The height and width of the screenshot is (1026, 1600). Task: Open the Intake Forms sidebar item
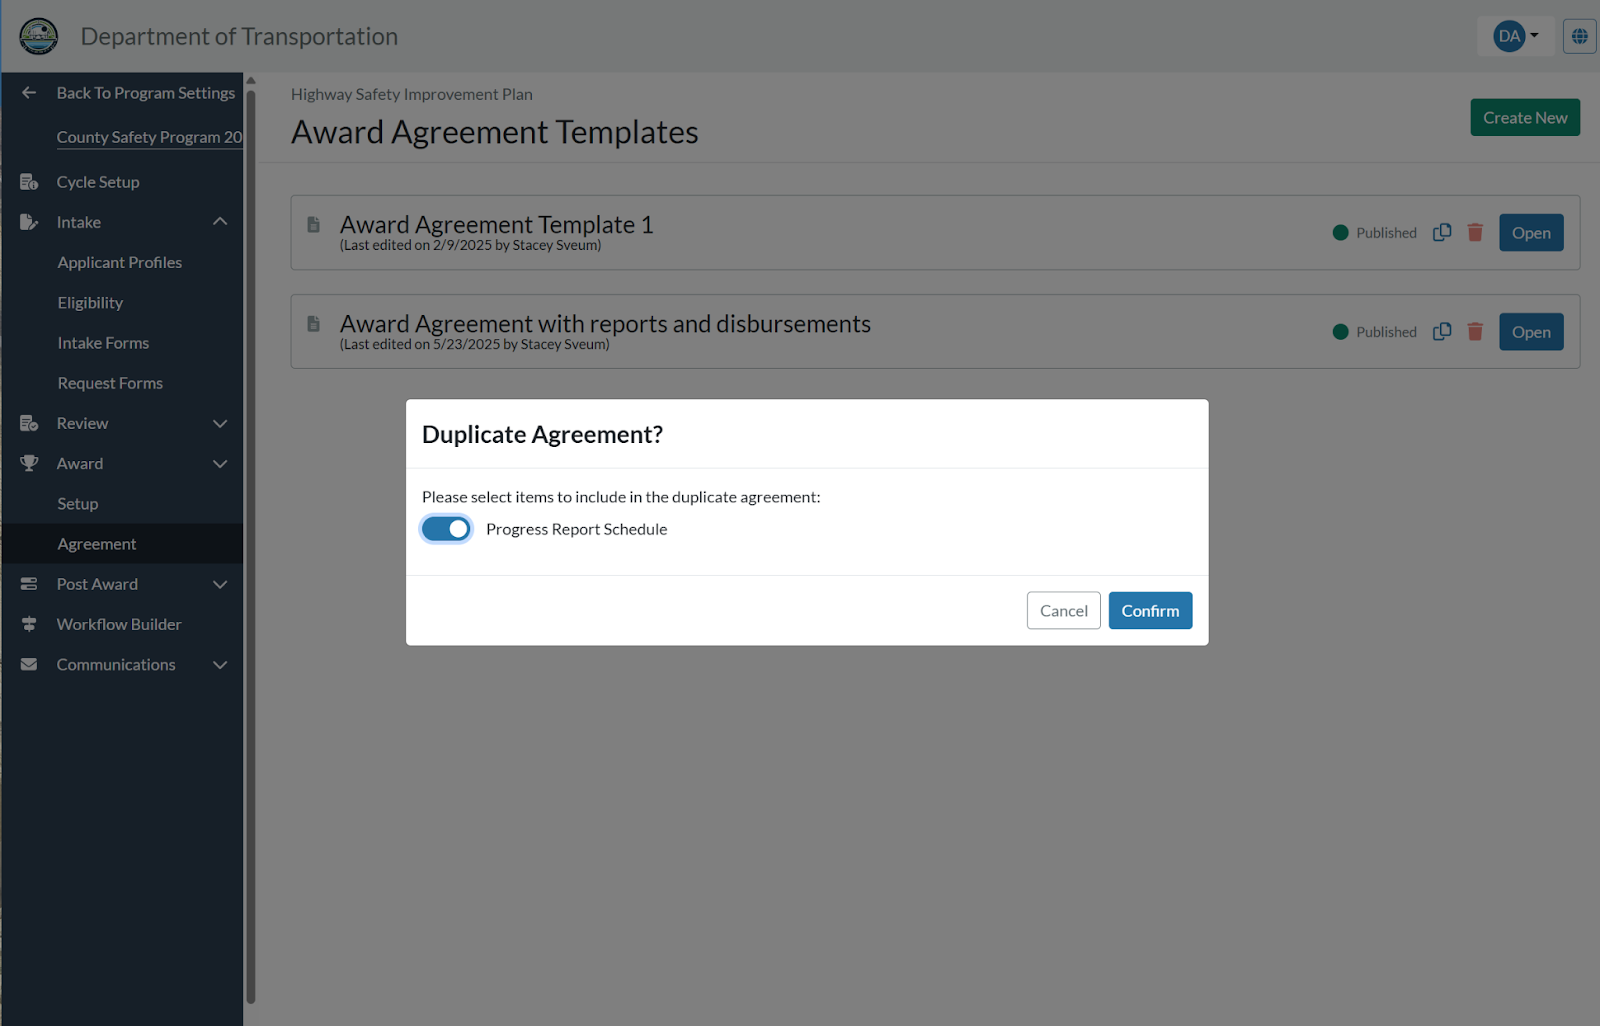tap(103, 343)
